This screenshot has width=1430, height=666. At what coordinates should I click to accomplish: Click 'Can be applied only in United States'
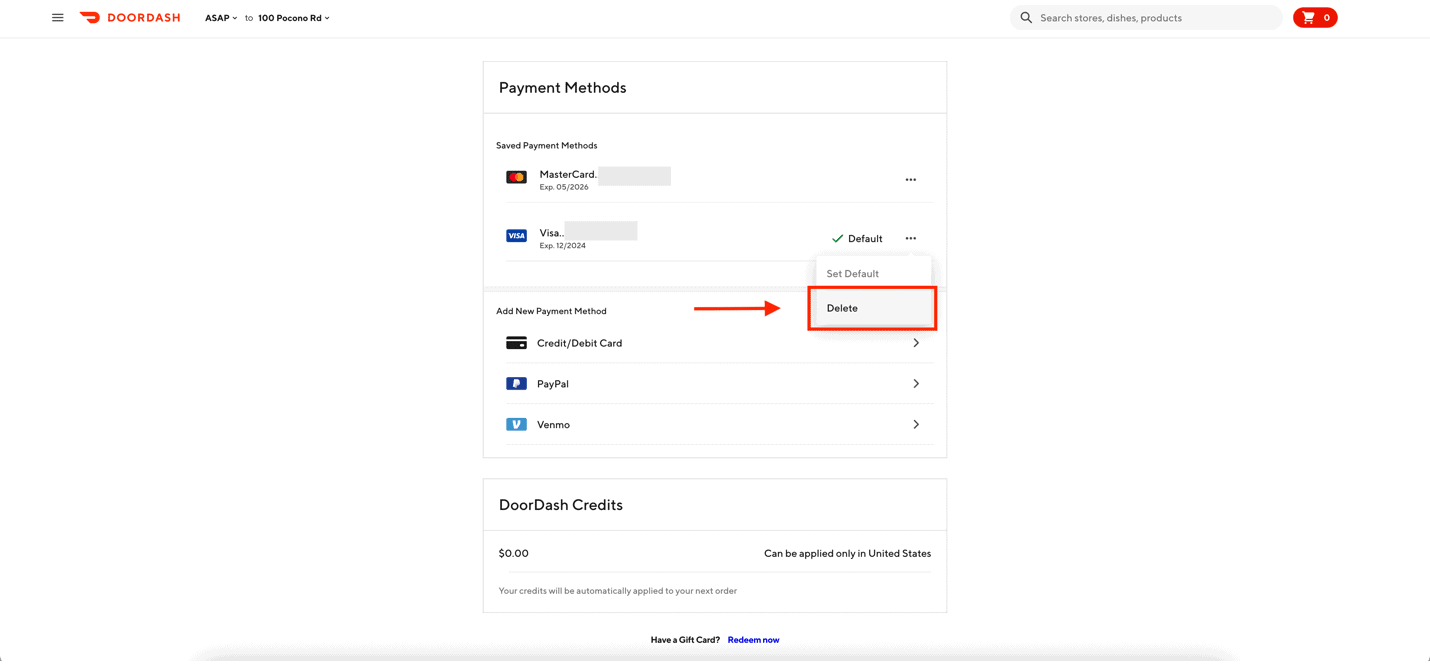pyautogui.click(x=847, y=553)
